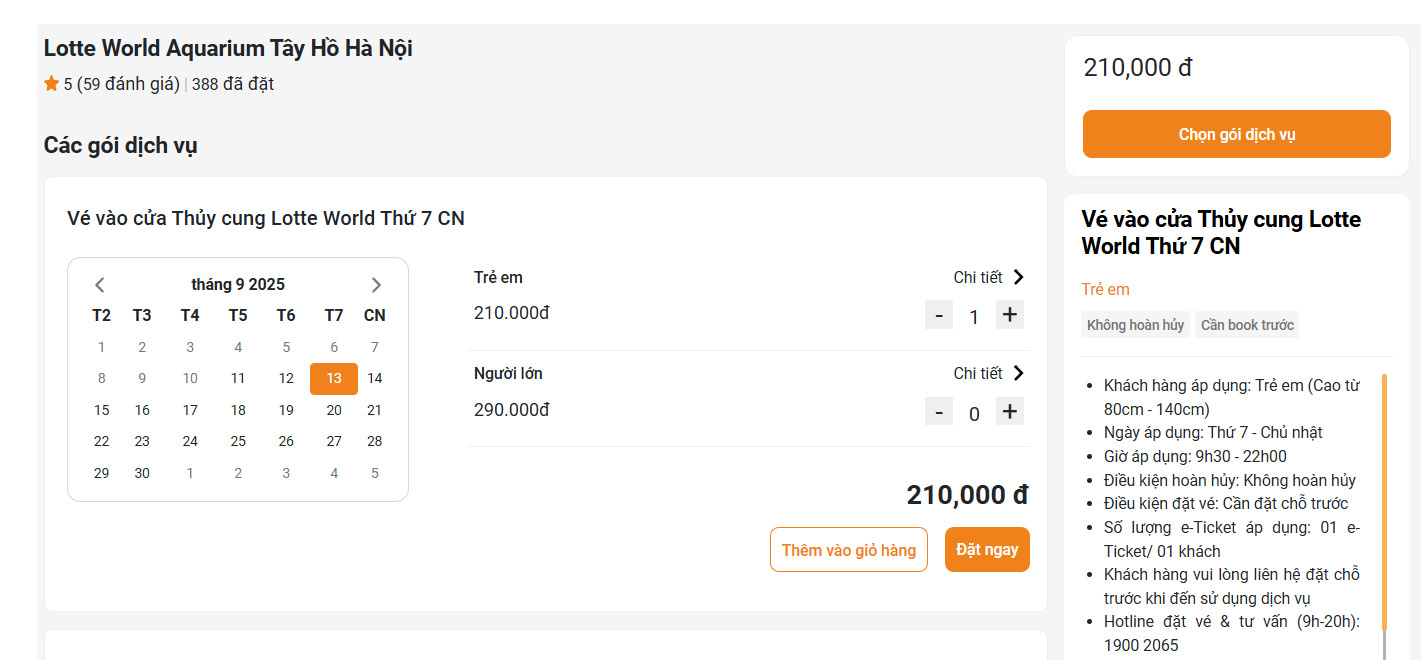Click the orange rating star icon
1421x660 pixels.
[x=52, y=84]
